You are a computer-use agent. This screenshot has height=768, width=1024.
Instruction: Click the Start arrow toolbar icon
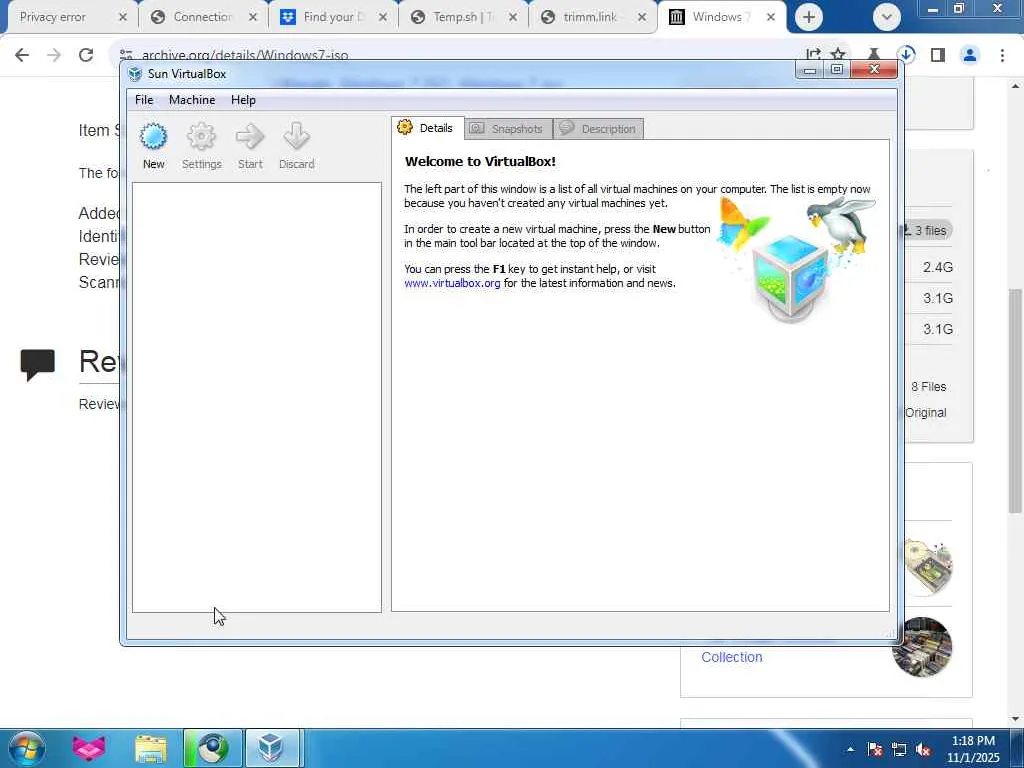click(x=250, y=146)
